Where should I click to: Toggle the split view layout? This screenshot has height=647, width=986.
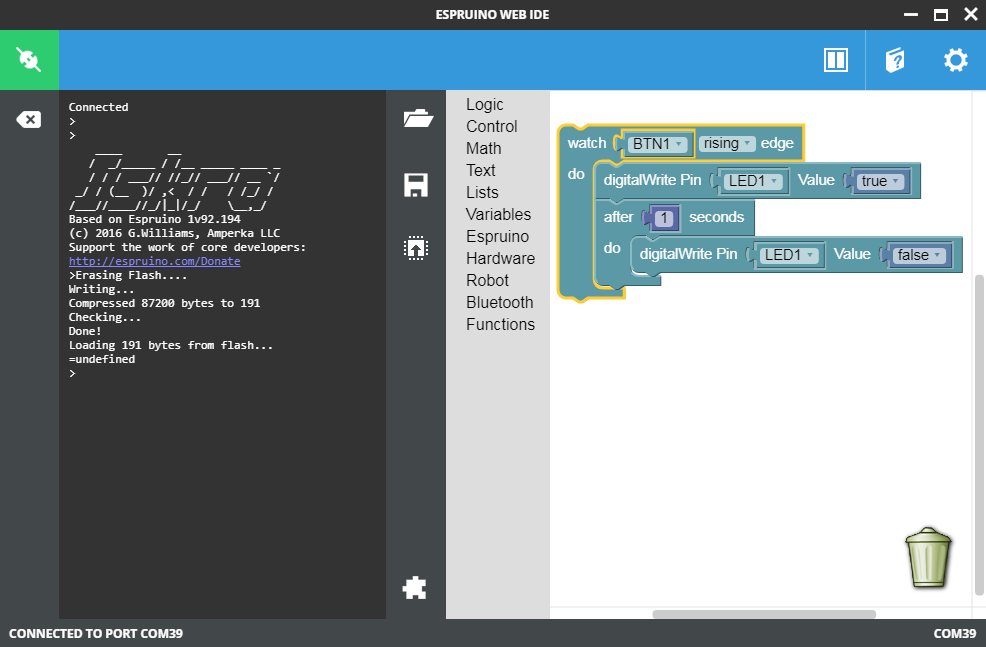coord(836,60)
